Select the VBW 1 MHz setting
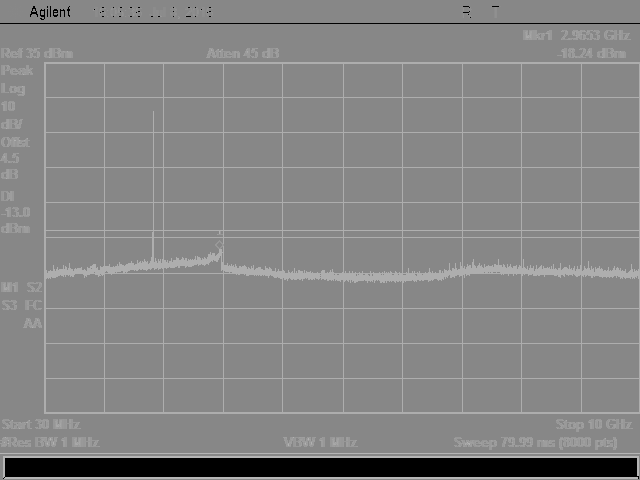 [320, 442]
